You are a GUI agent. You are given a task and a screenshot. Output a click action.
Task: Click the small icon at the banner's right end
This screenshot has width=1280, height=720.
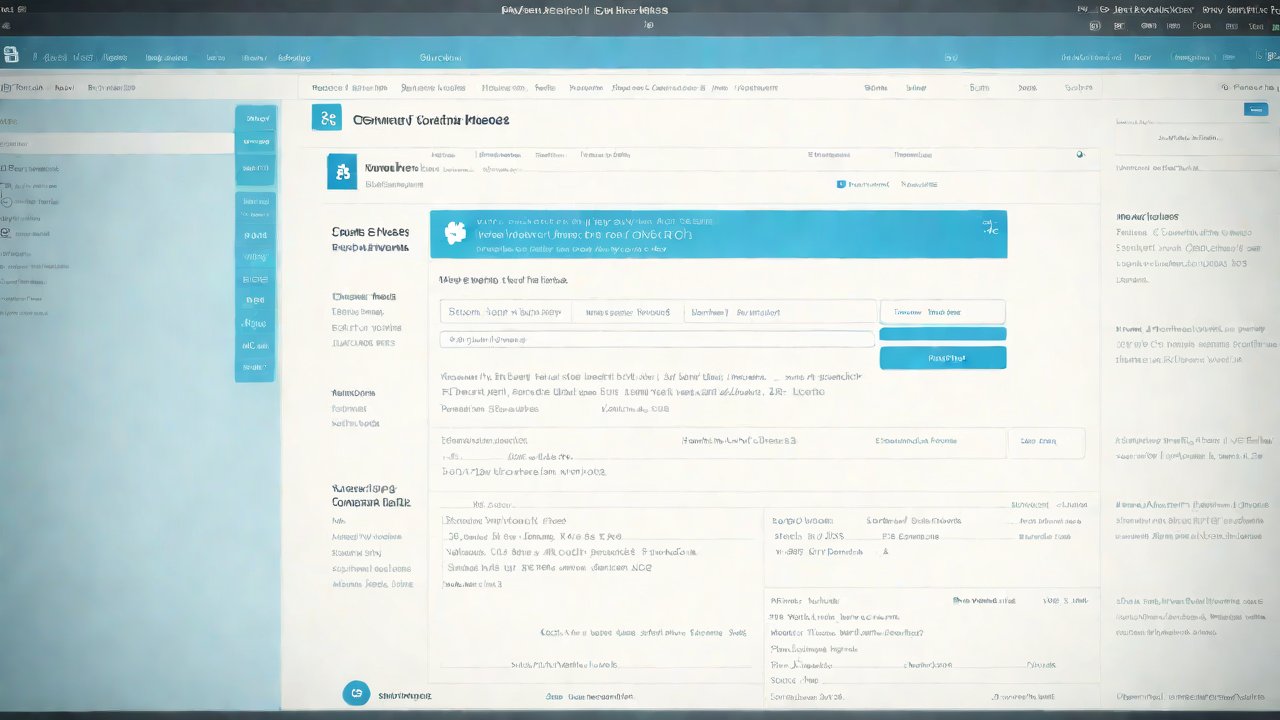point(990,228)
